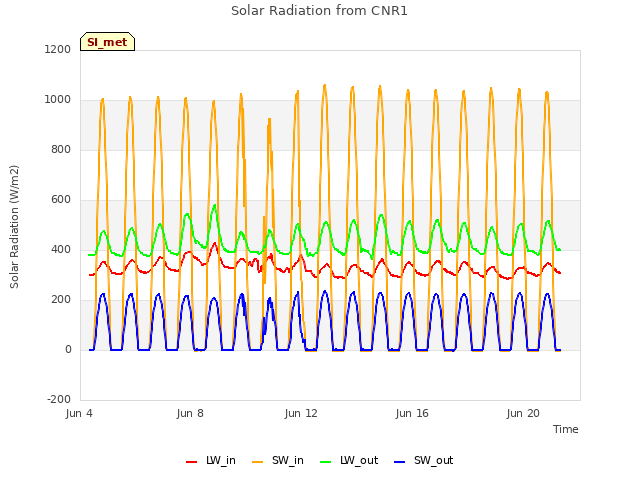Screen dimensions: 640x480
Task: Click the green LW_out legend swatch
Action: pyautogui.click(x=326, y=462)
